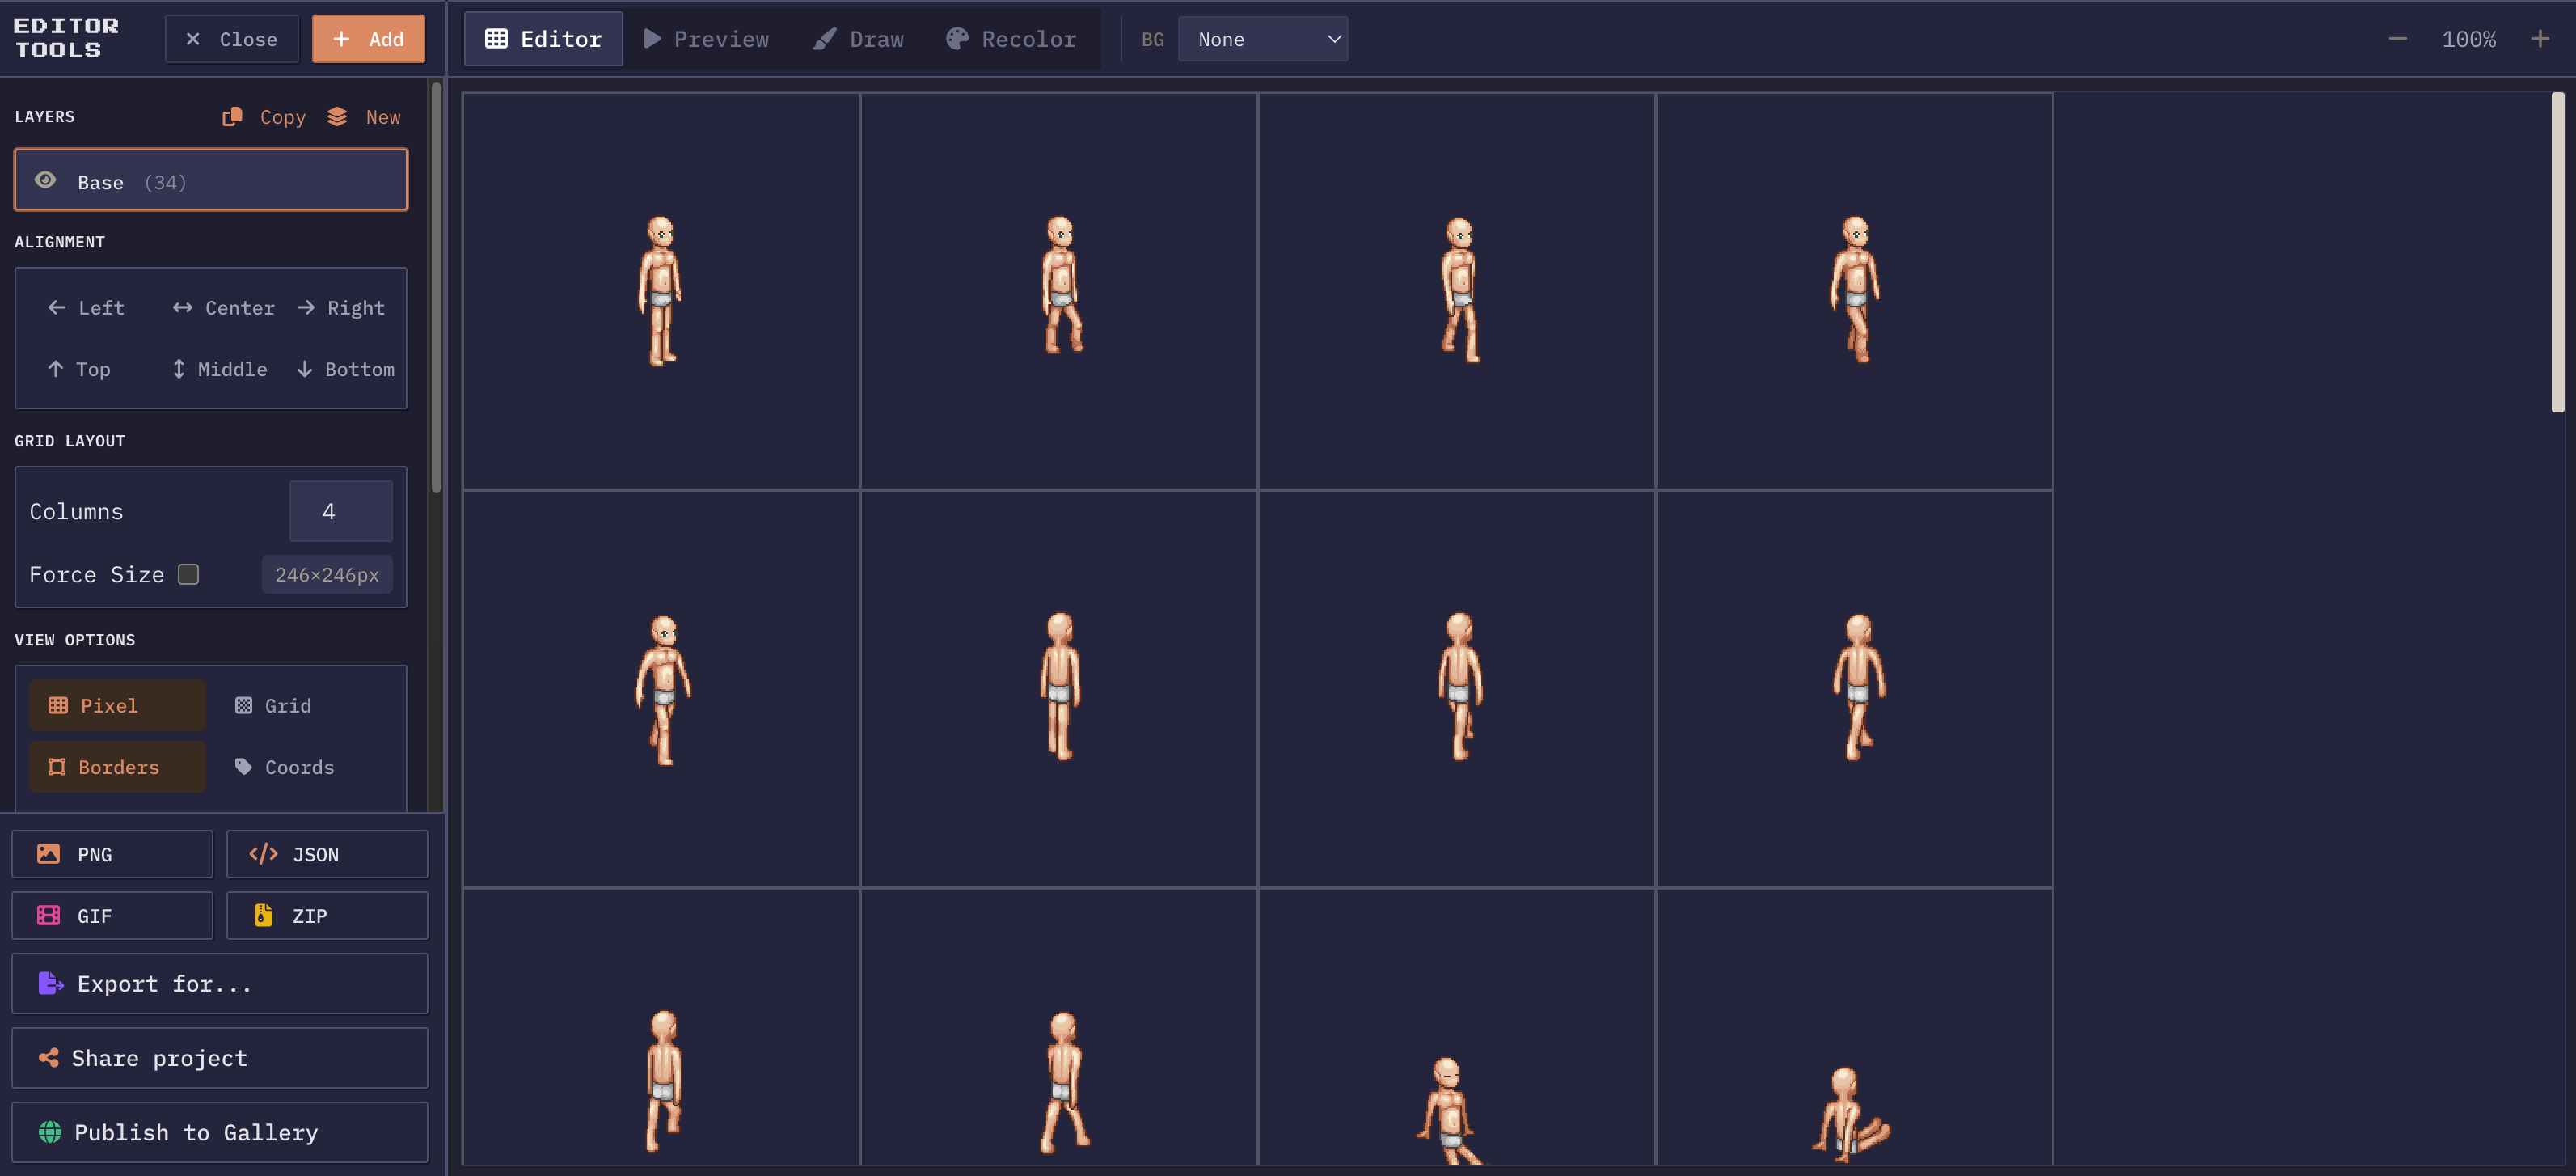Align sprites to Top

pyautogui.click(x=79, y=369)
